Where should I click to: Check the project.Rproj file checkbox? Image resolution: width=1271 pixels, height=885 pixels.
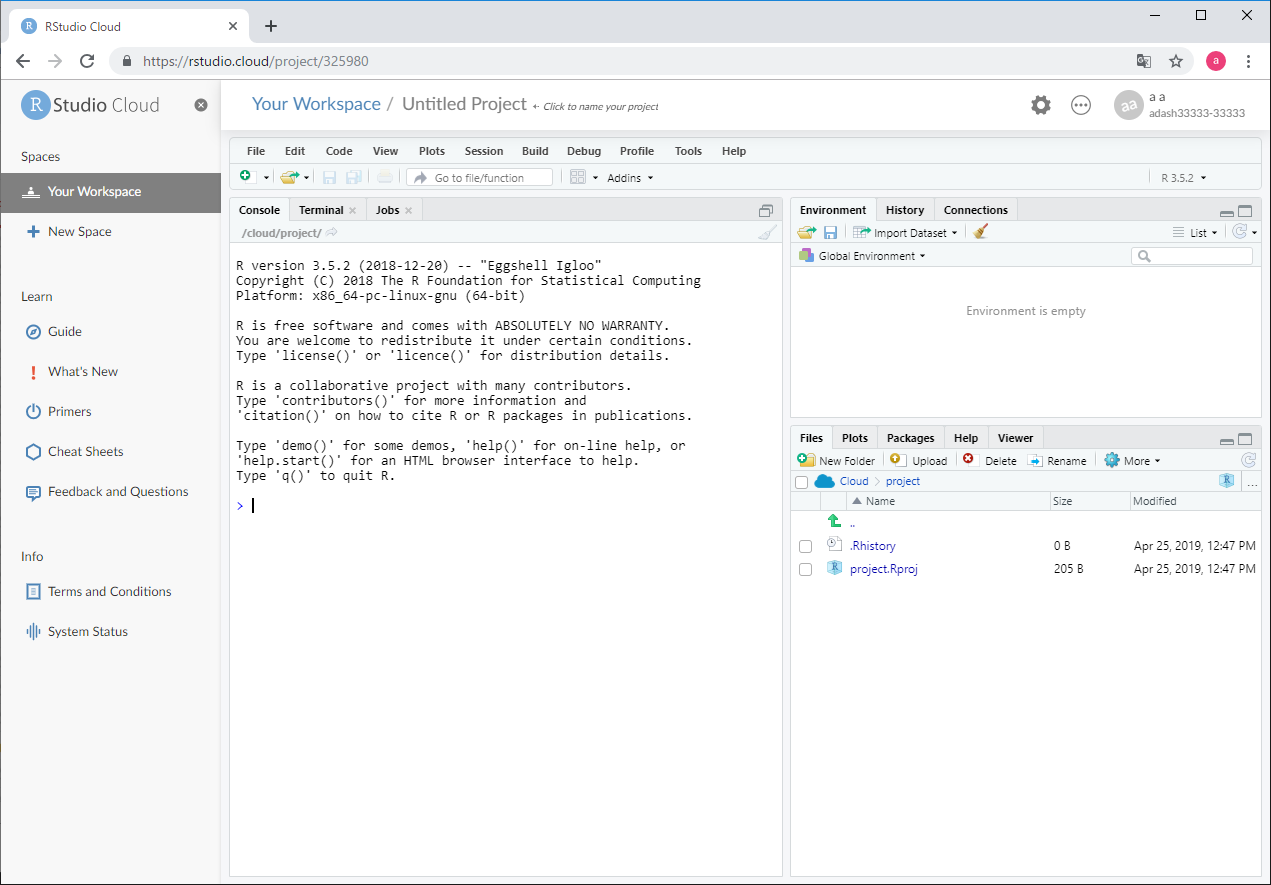[x=805, y=569]
